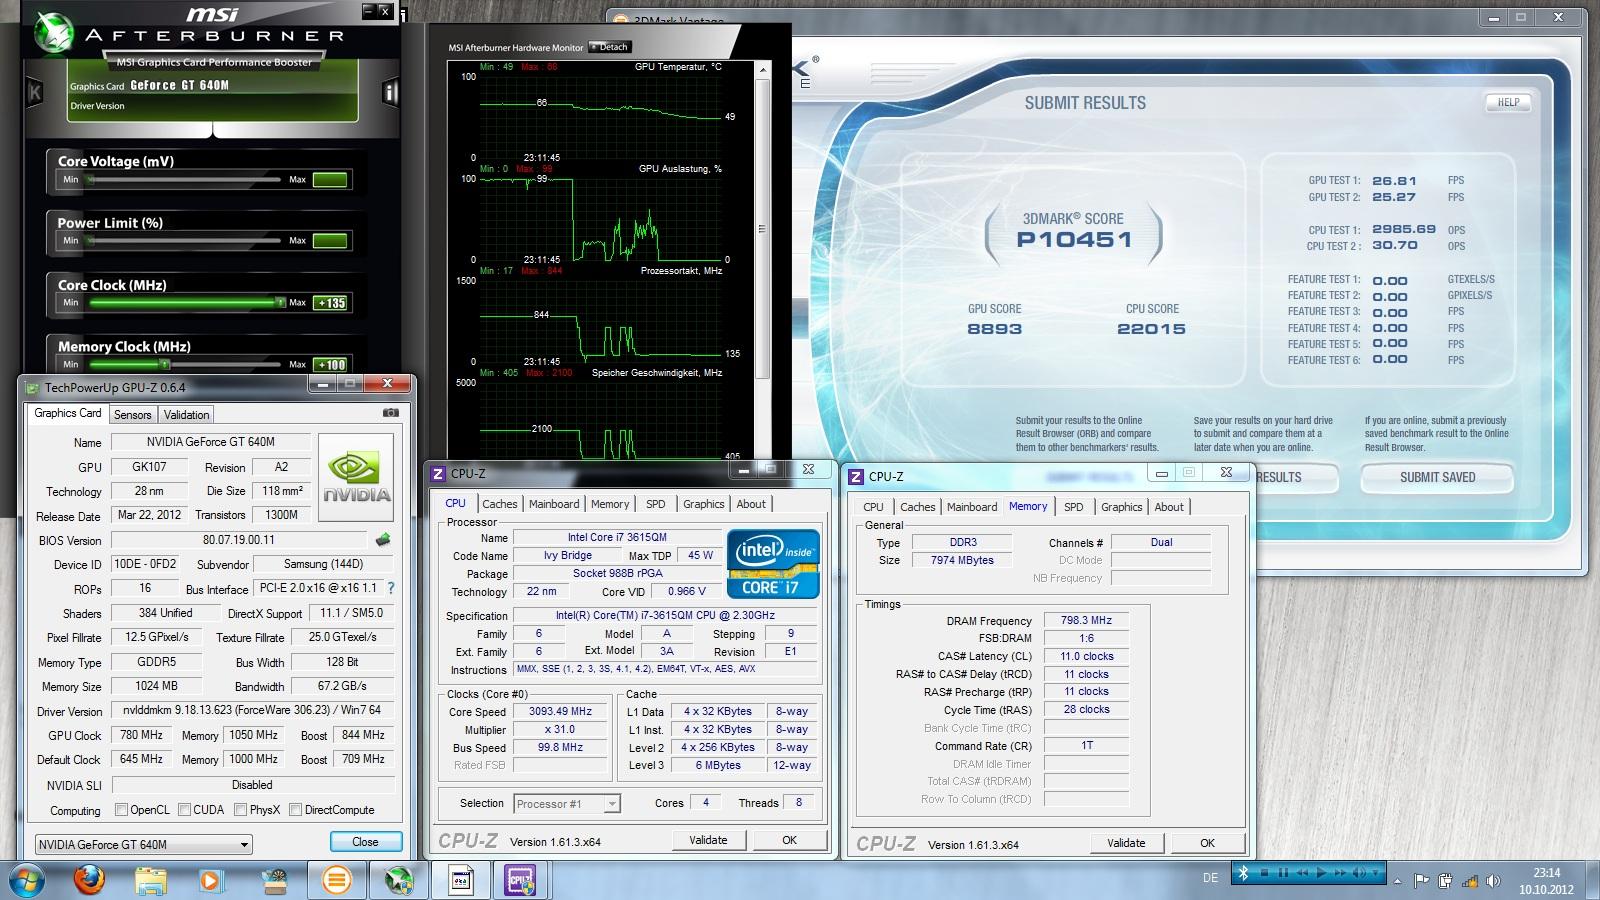This screenshot has height=900, width=1600.
Task: Toggle the CUDA checkbox in GPU-Z
Action: tap(184, 810)
